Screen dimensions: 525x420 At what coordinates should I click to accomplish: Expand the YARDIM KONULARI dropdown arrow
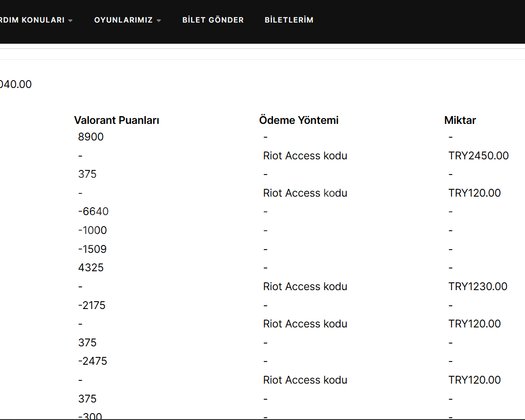(x=70, y=20)
